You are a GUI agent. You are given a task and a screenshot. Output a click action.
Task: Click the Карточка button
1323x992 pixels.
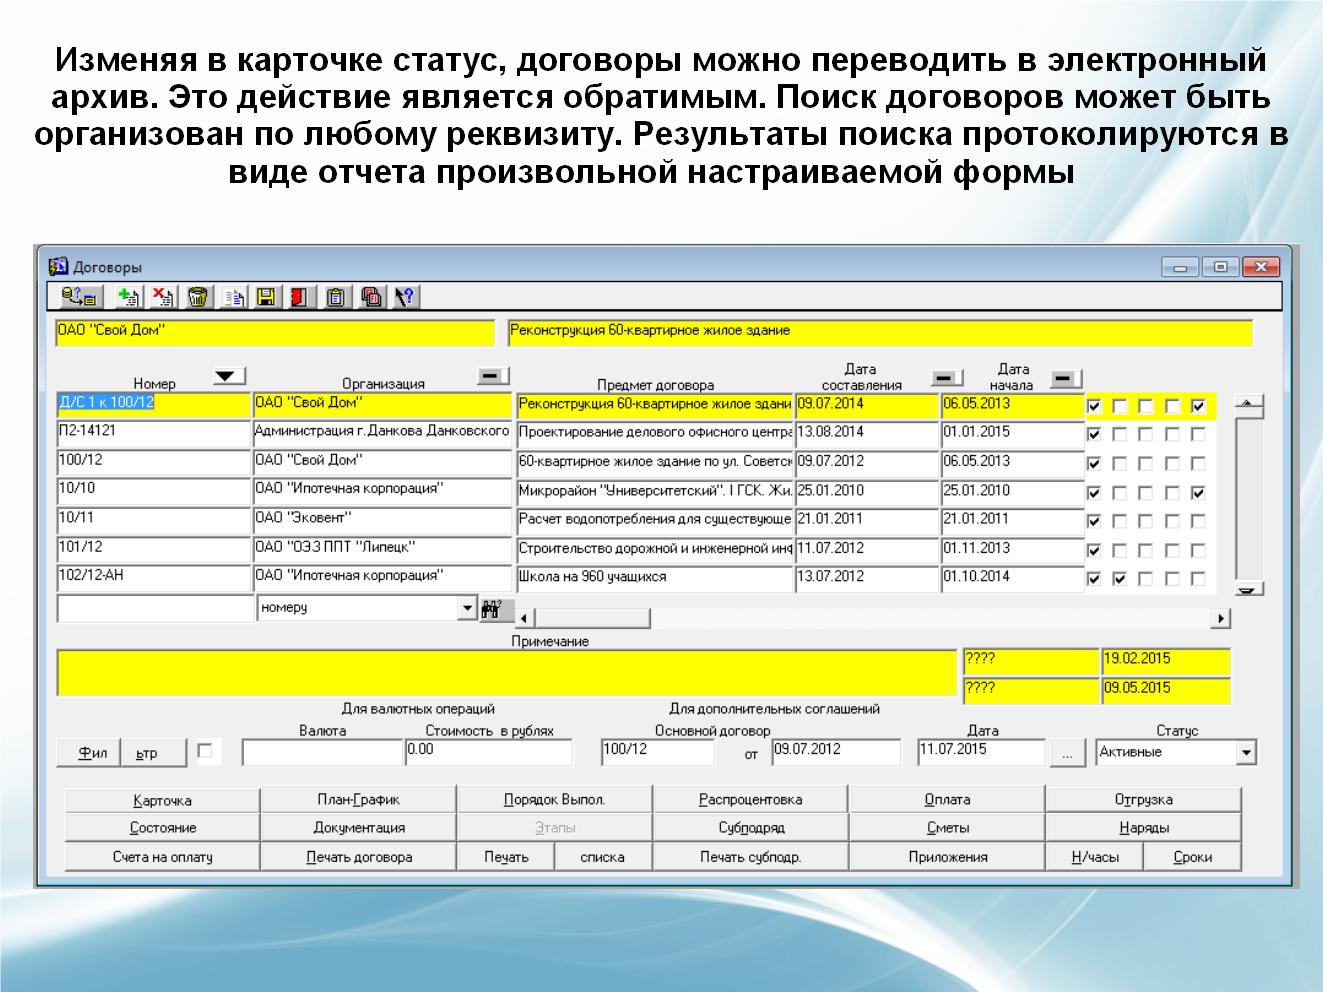162,800
